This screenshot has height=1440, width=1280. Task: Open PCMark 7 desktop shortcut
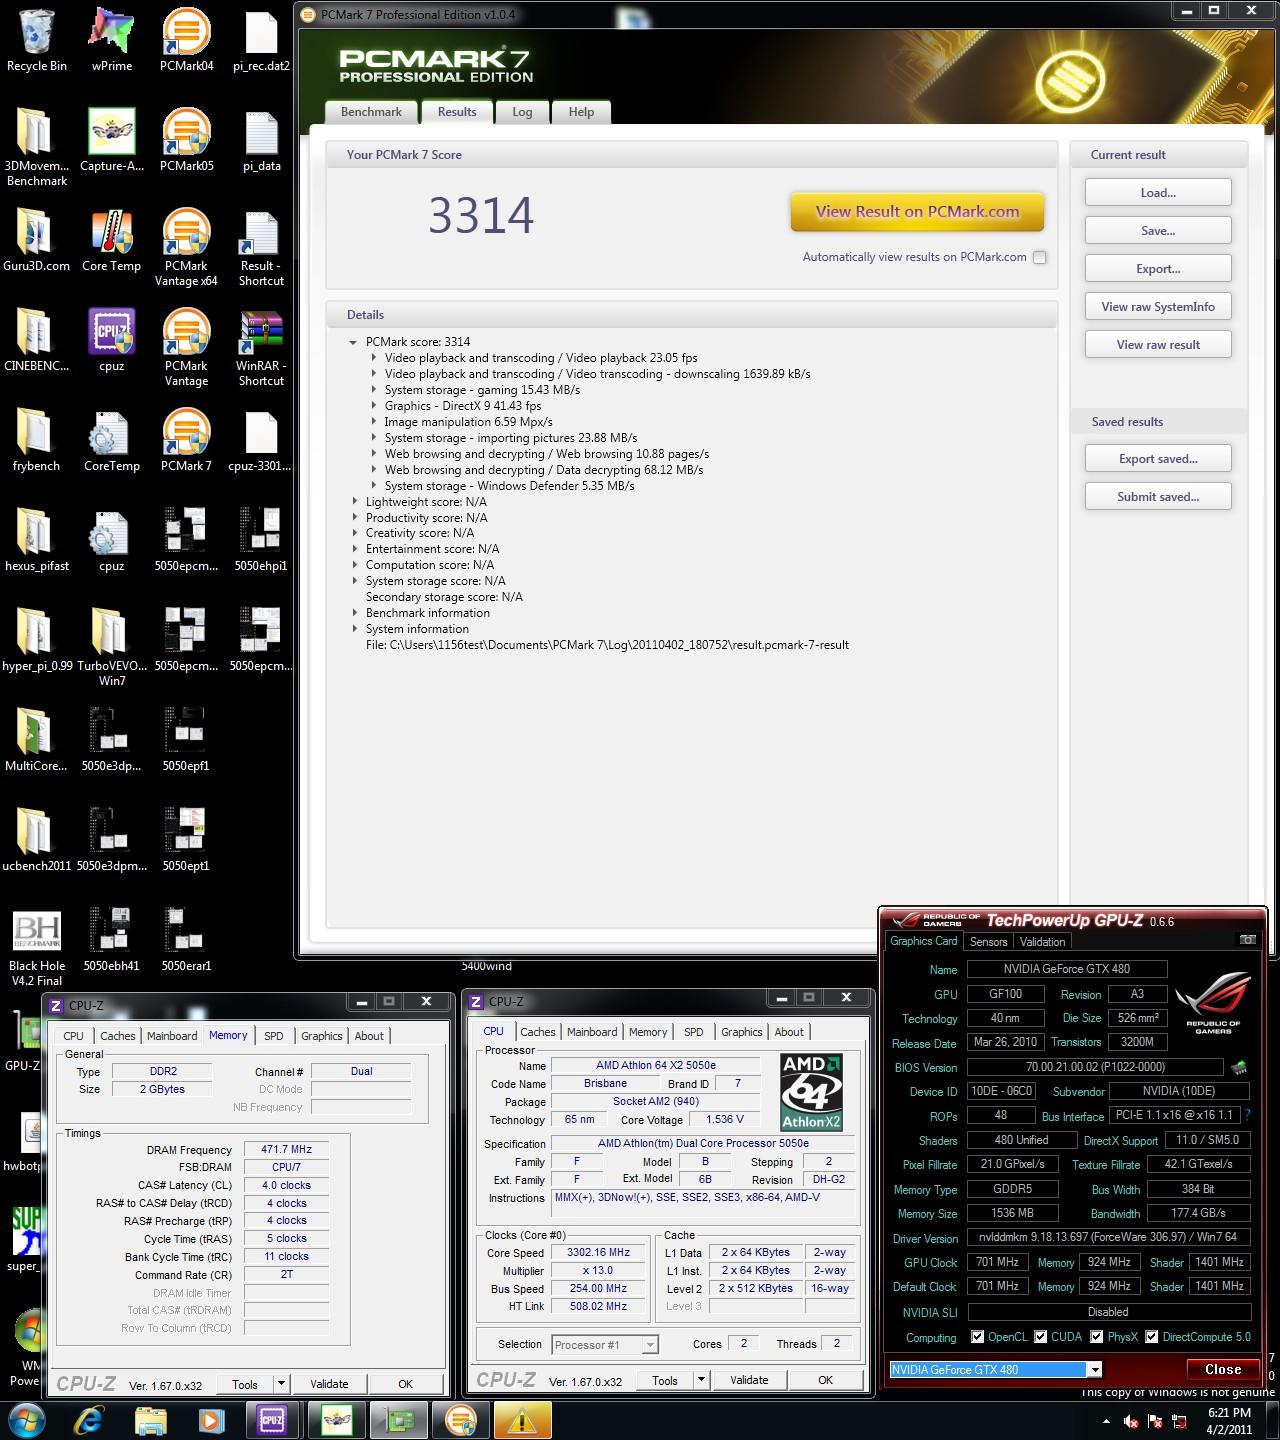click(x=186, y=440)
